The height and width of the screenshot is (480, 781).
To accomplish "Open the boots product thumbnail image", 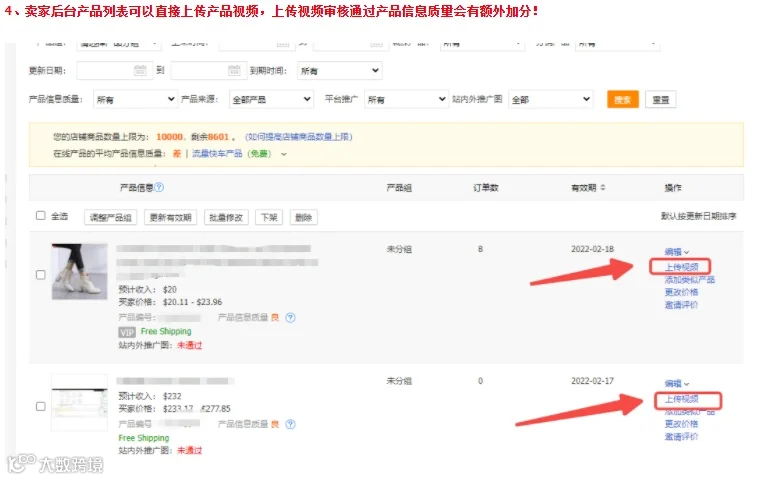I will pyautogui.click(x=80, y=271).
